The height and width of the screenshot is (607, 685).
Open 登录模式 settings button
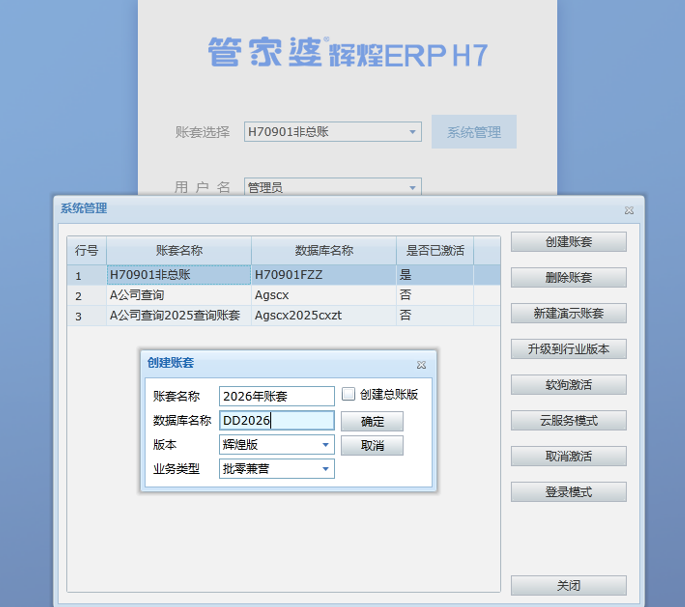(x=568, y=492)
